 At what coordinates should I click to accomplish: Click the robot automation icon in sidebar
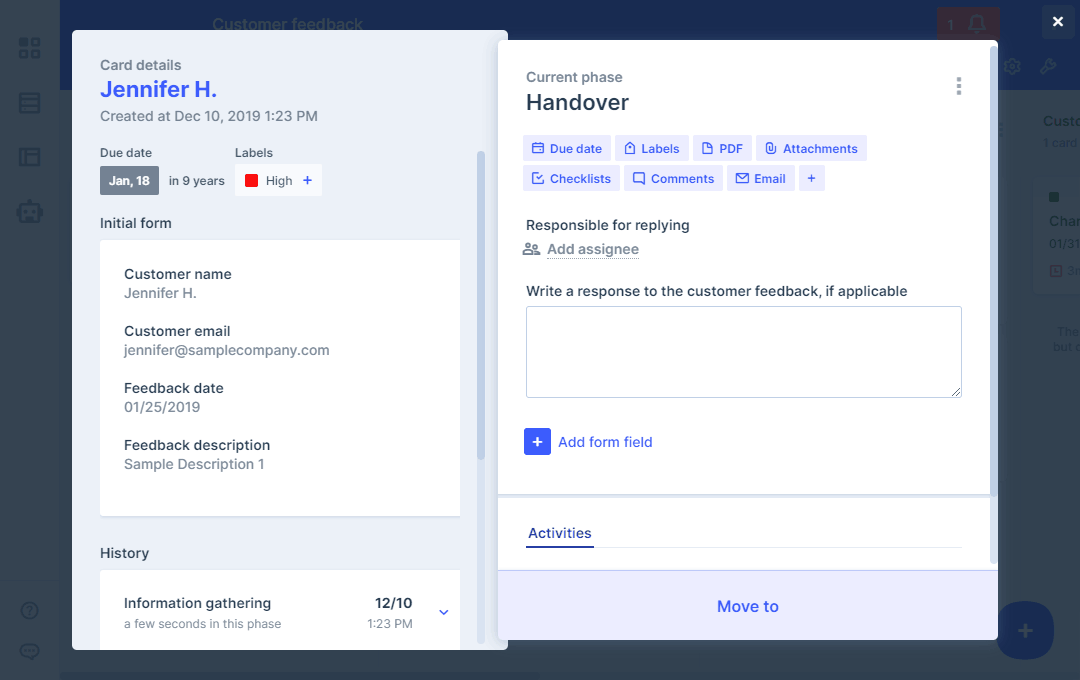30,211
